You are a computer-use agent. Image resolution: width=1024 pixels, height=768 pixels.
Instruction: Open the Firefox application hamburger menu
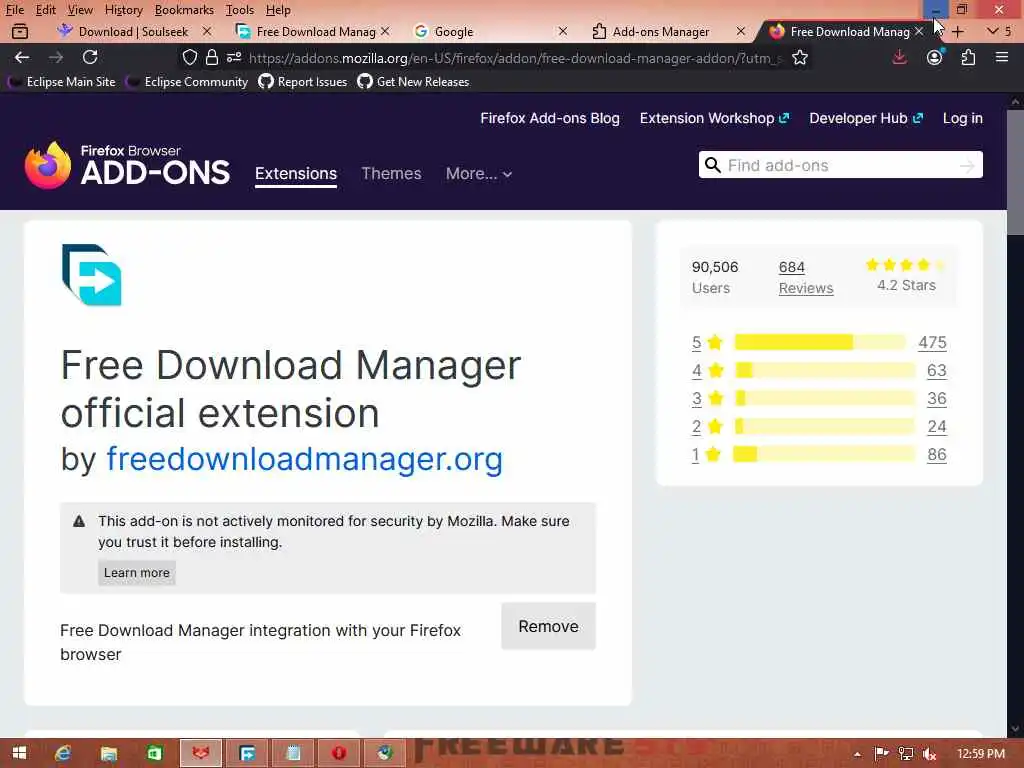[1002, 57]
